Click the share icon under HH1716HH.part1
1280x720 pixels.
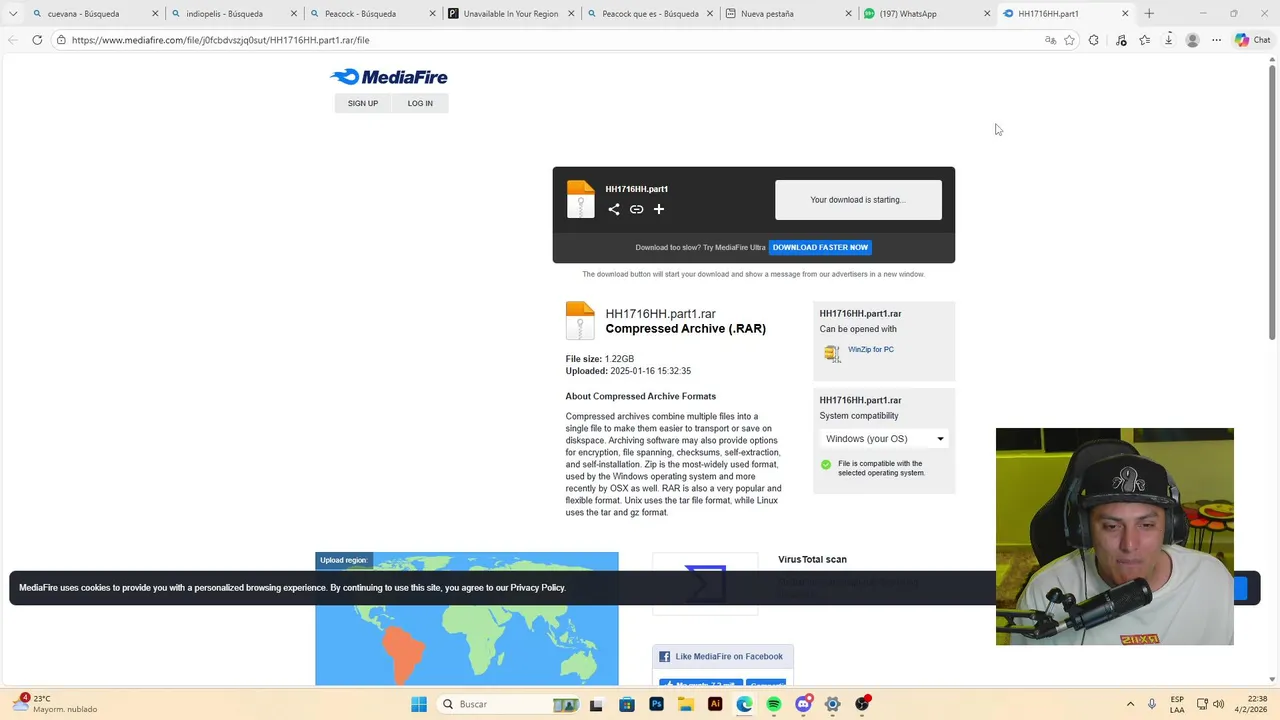tap(614, 209)
